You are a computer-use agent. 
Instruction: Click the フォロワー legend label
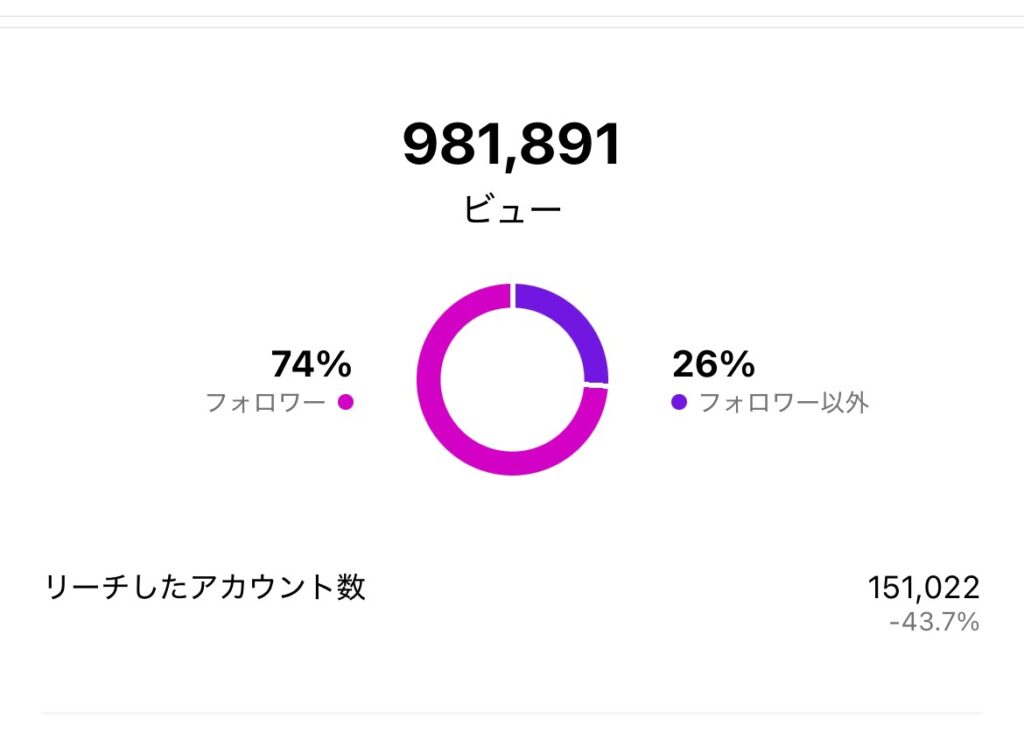tap(266, 402)
